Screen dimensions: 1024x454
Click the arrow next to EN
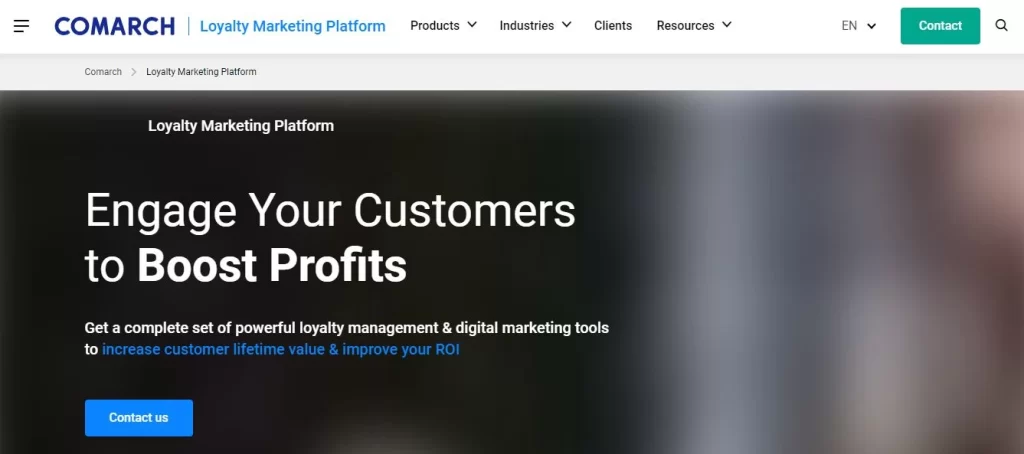pos(871,26)
